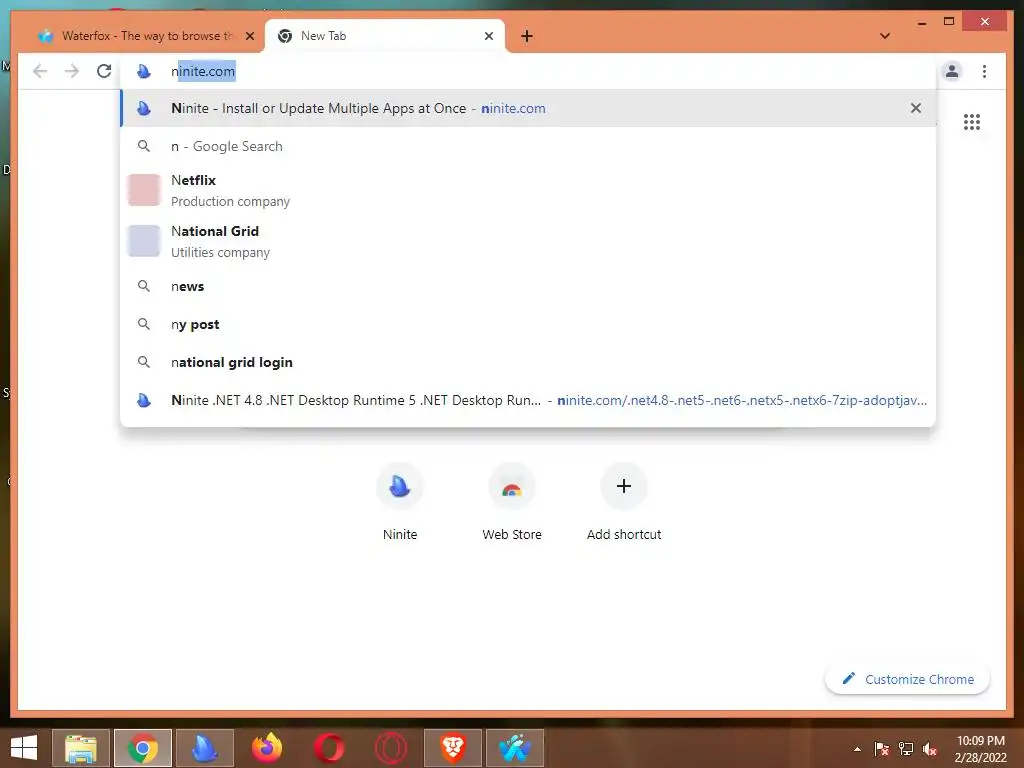
Task: Click the Chrome taskbar icon
Action: [x=142, y=748]
